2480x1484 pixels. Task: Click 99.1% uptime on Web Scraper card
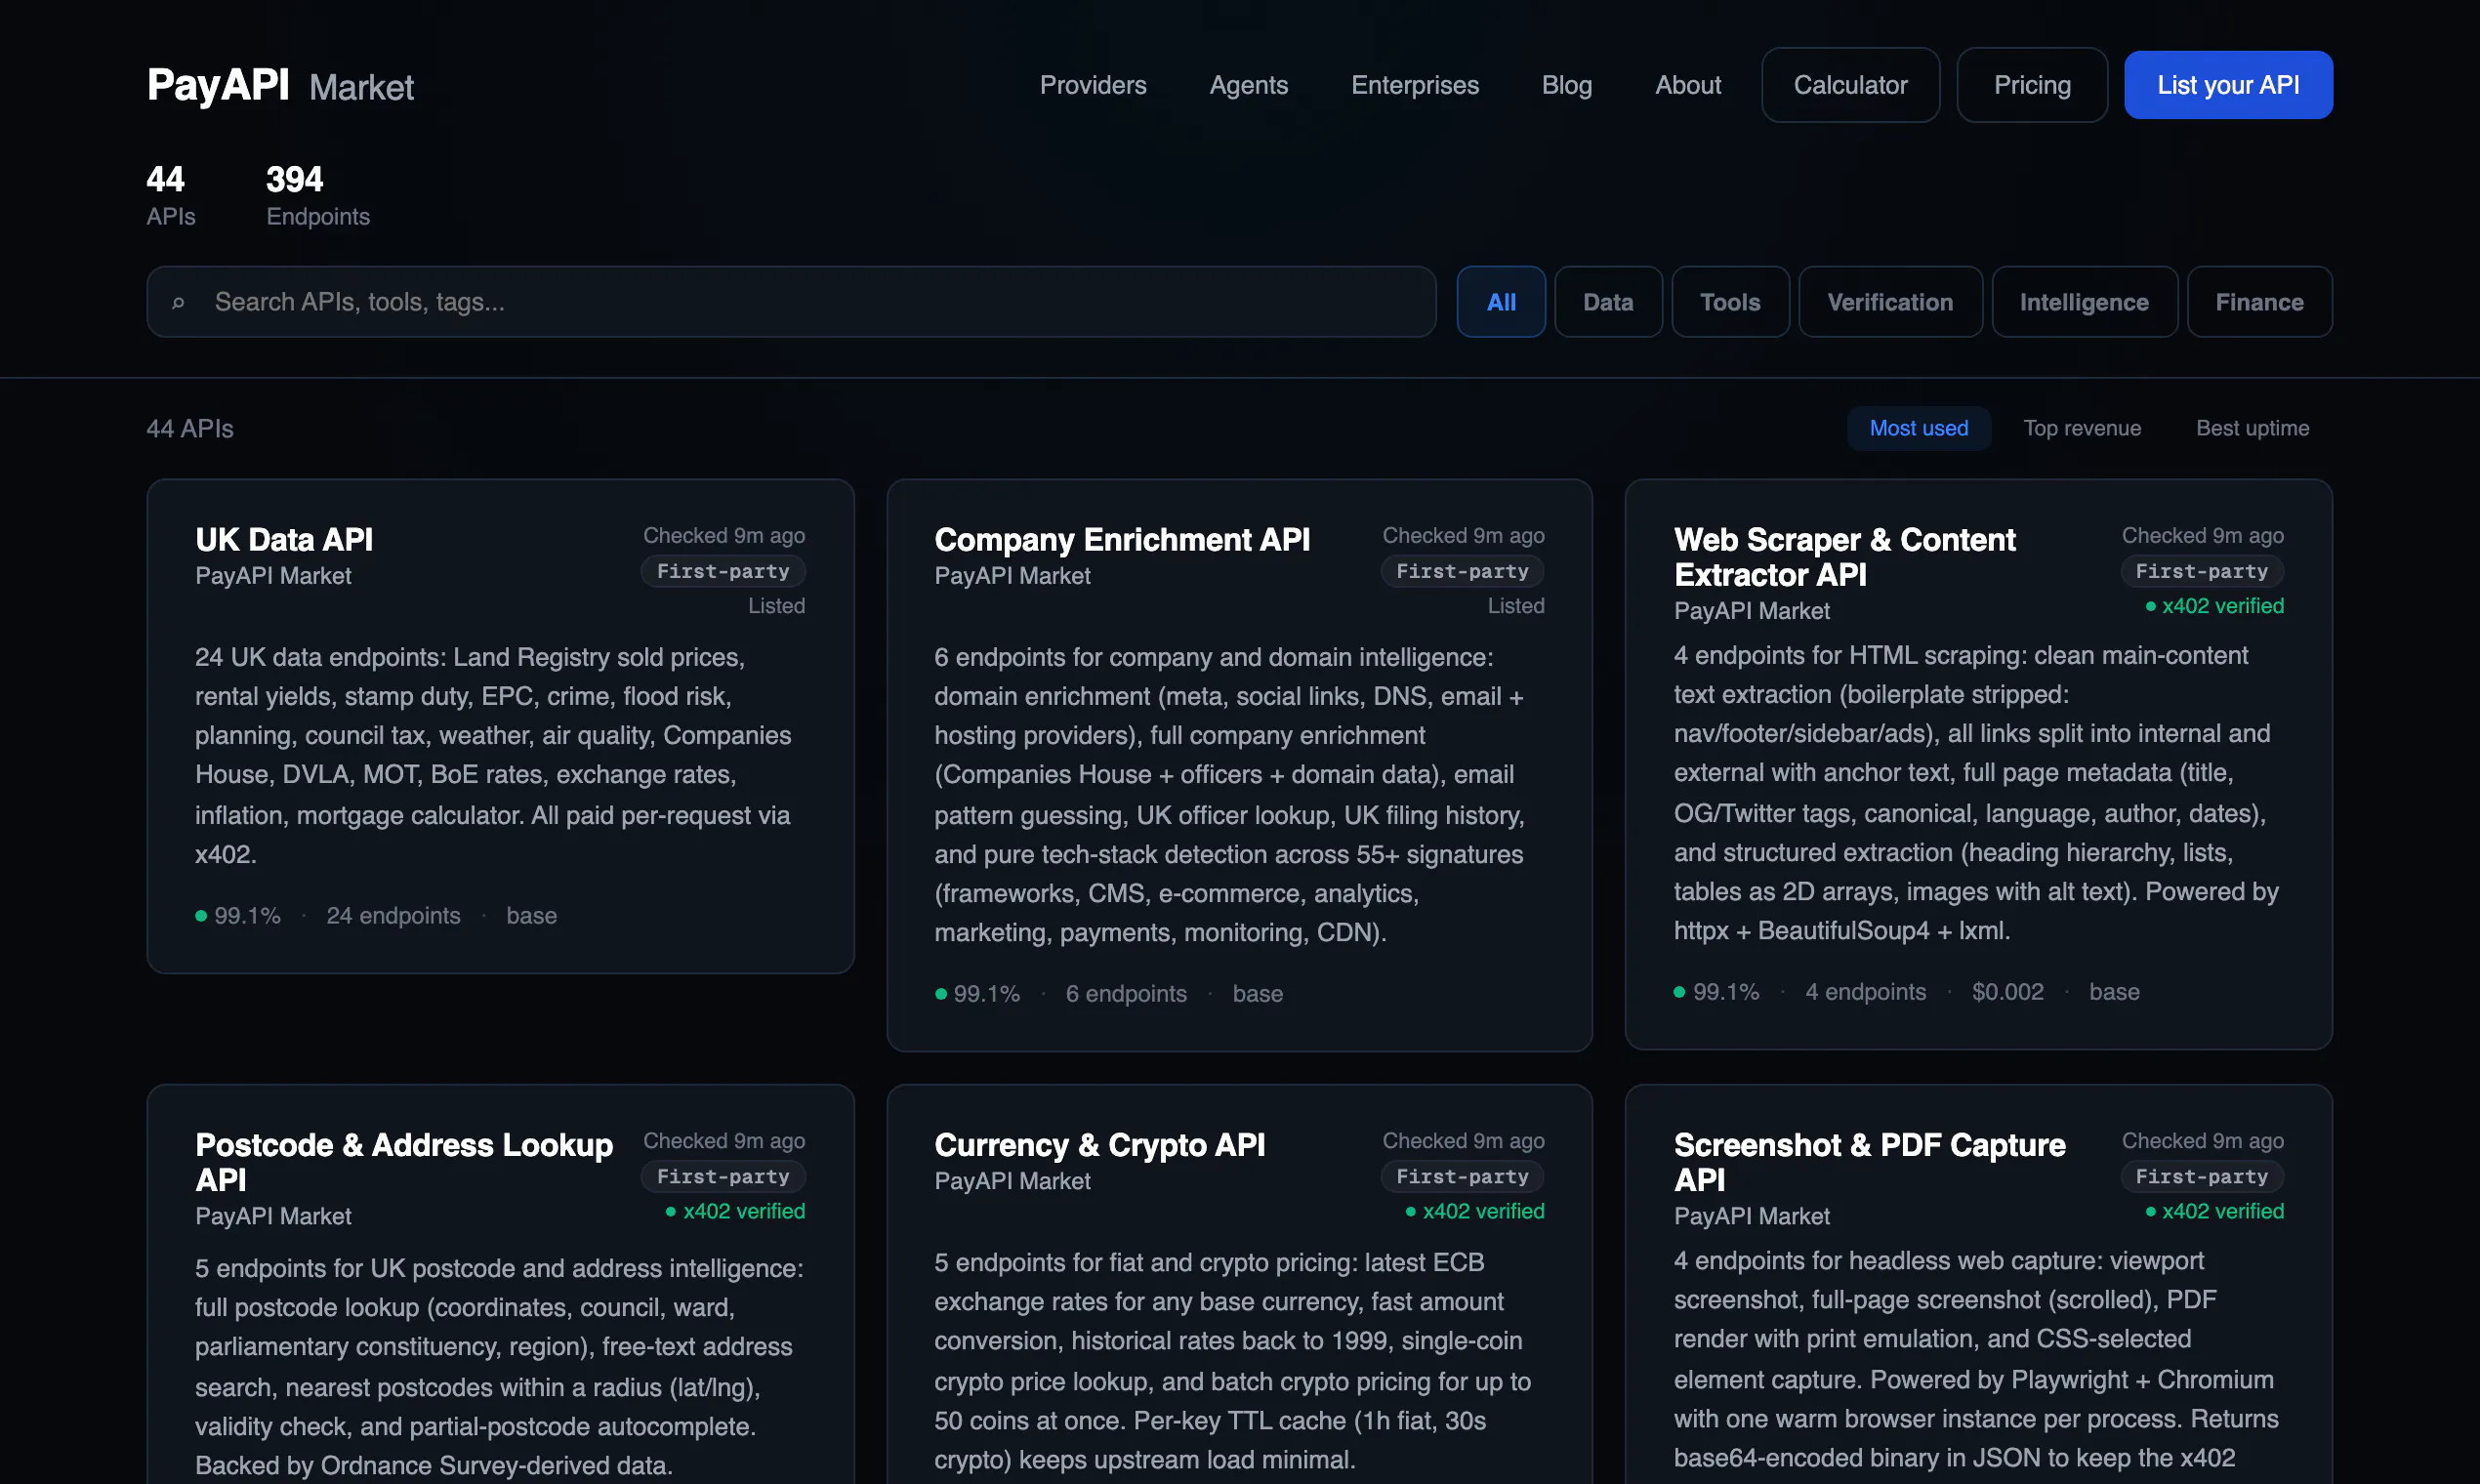(x=1717, y=992)
